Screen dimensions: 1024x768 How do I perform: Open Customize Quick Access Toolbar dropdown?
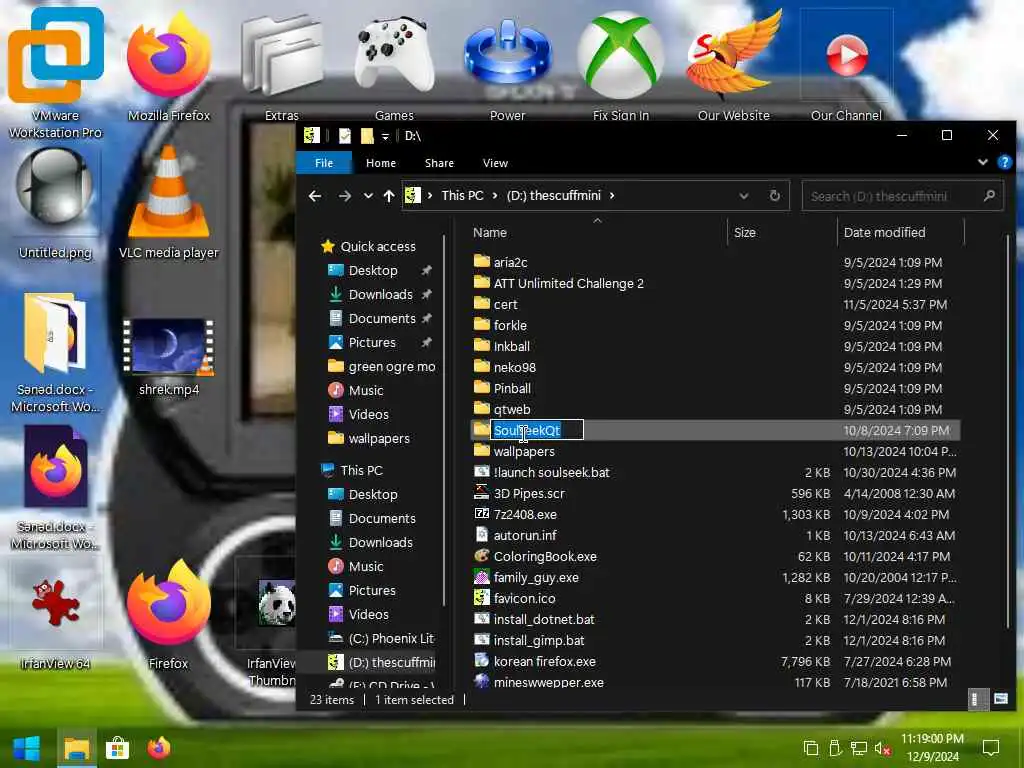coord(385,136)
